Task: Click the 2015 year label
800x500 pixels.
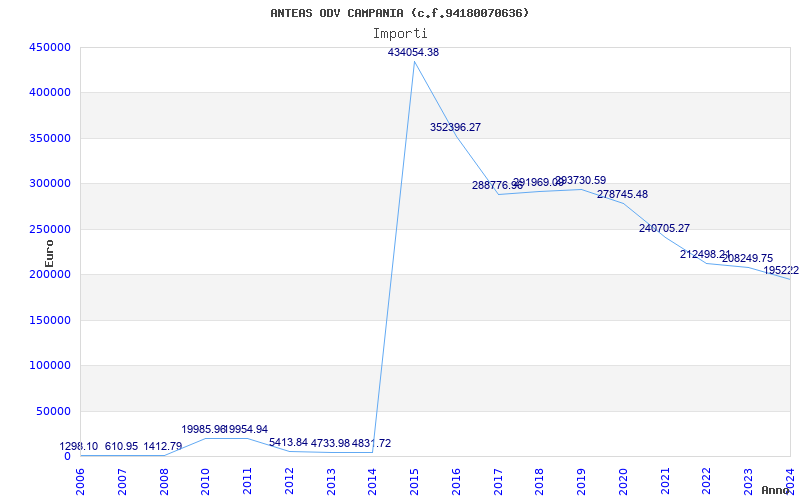Action: (x=414, y=481)
